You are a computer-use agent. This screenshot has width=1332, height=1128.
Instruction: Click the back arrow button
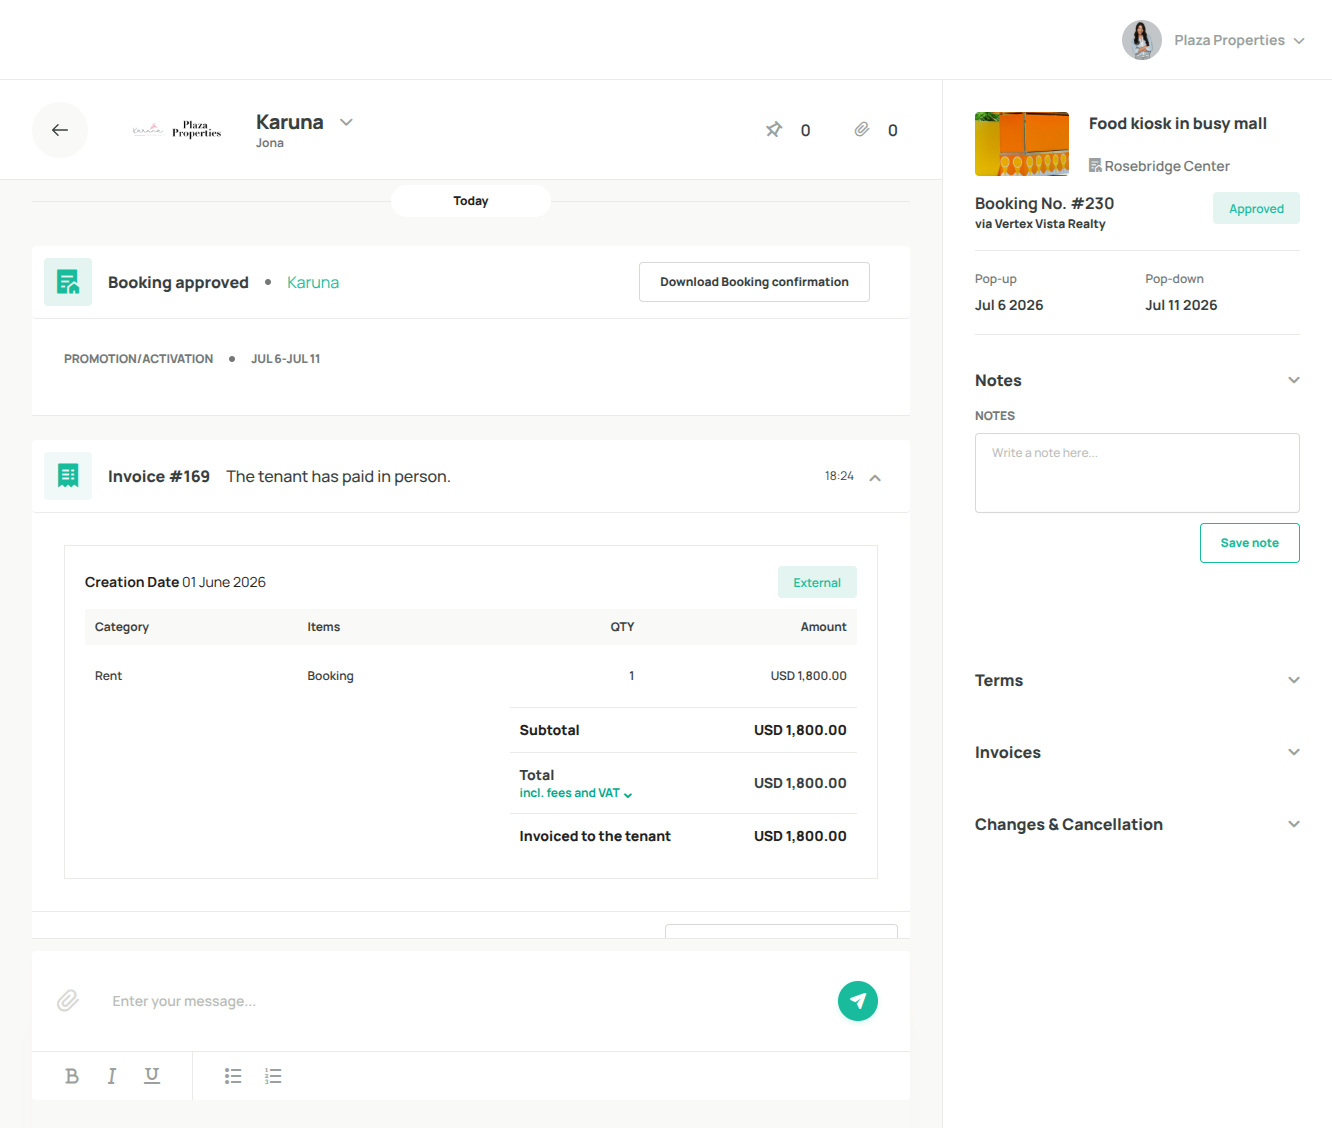(60, 130)
